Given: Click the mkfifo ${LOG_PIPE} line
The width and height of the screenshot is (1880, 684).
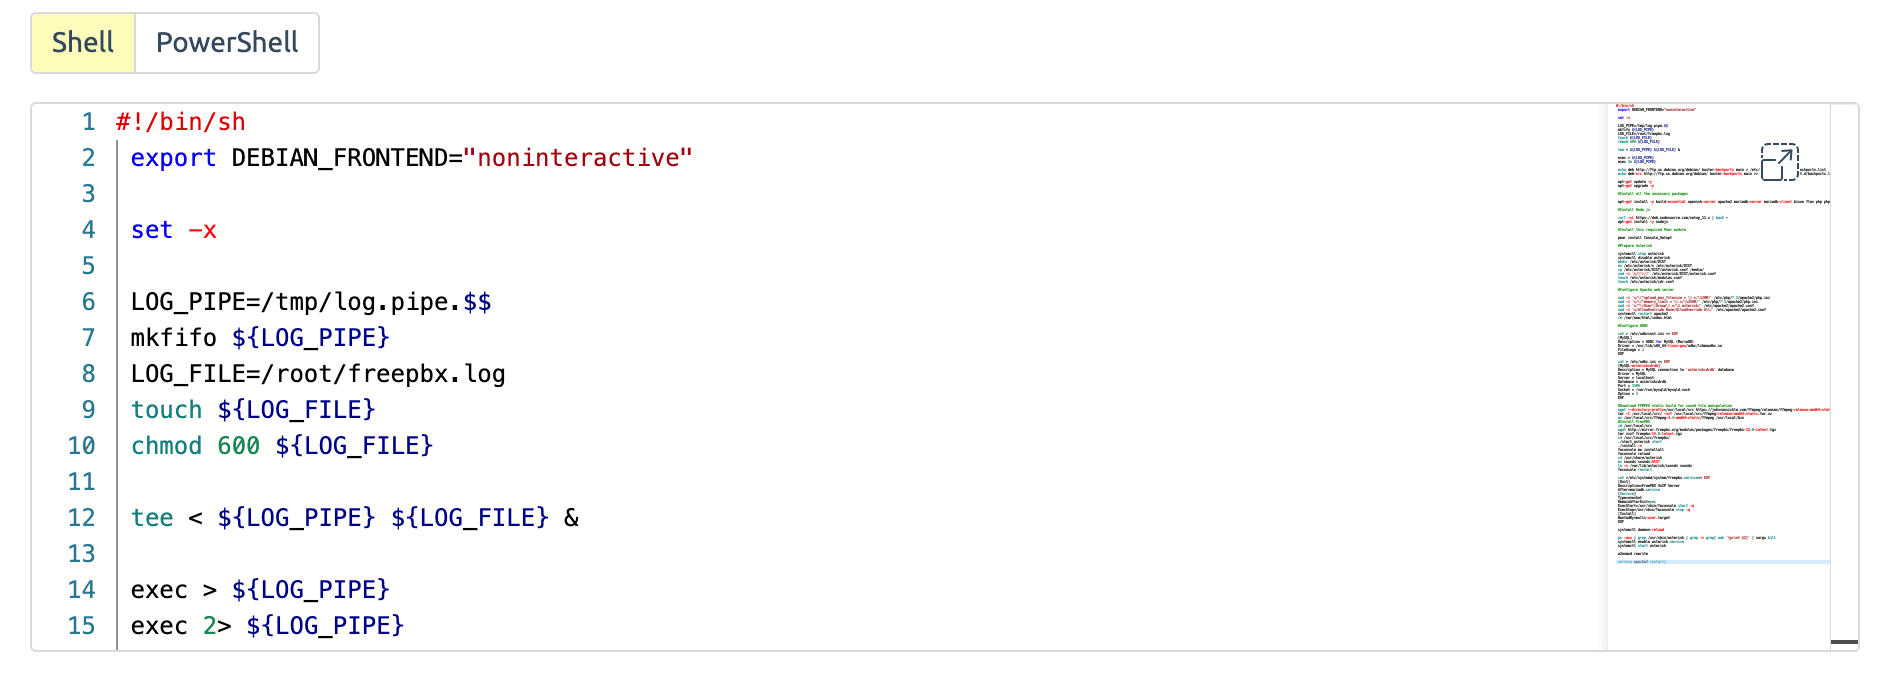Looking at the screenshot, I should [x=260, y=338].
